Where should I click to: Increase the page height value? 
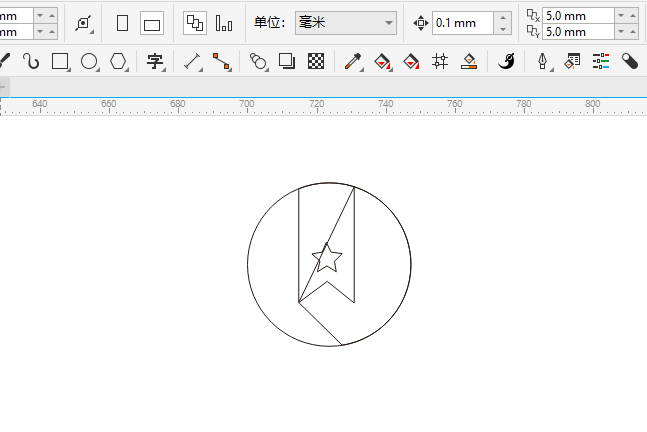pos(52,31)
